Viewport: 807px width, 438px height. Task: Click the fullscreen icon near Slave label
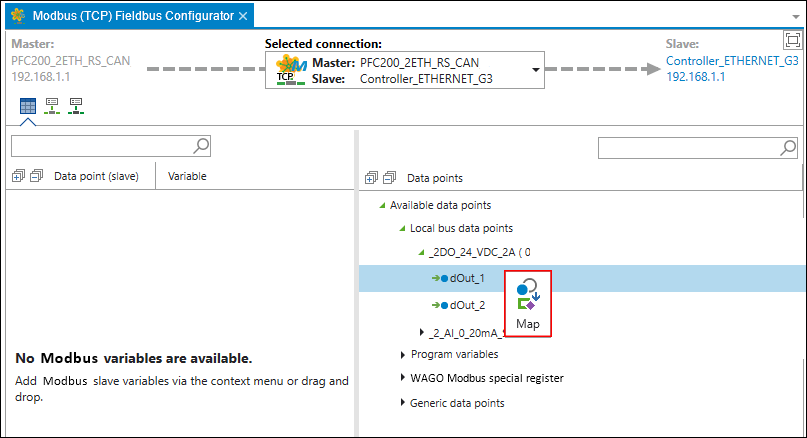click(x=793, y=40)
